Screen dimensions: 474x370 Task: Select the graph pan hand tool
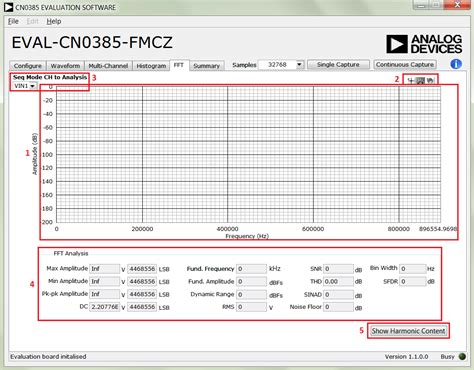[x=430, y=80]
